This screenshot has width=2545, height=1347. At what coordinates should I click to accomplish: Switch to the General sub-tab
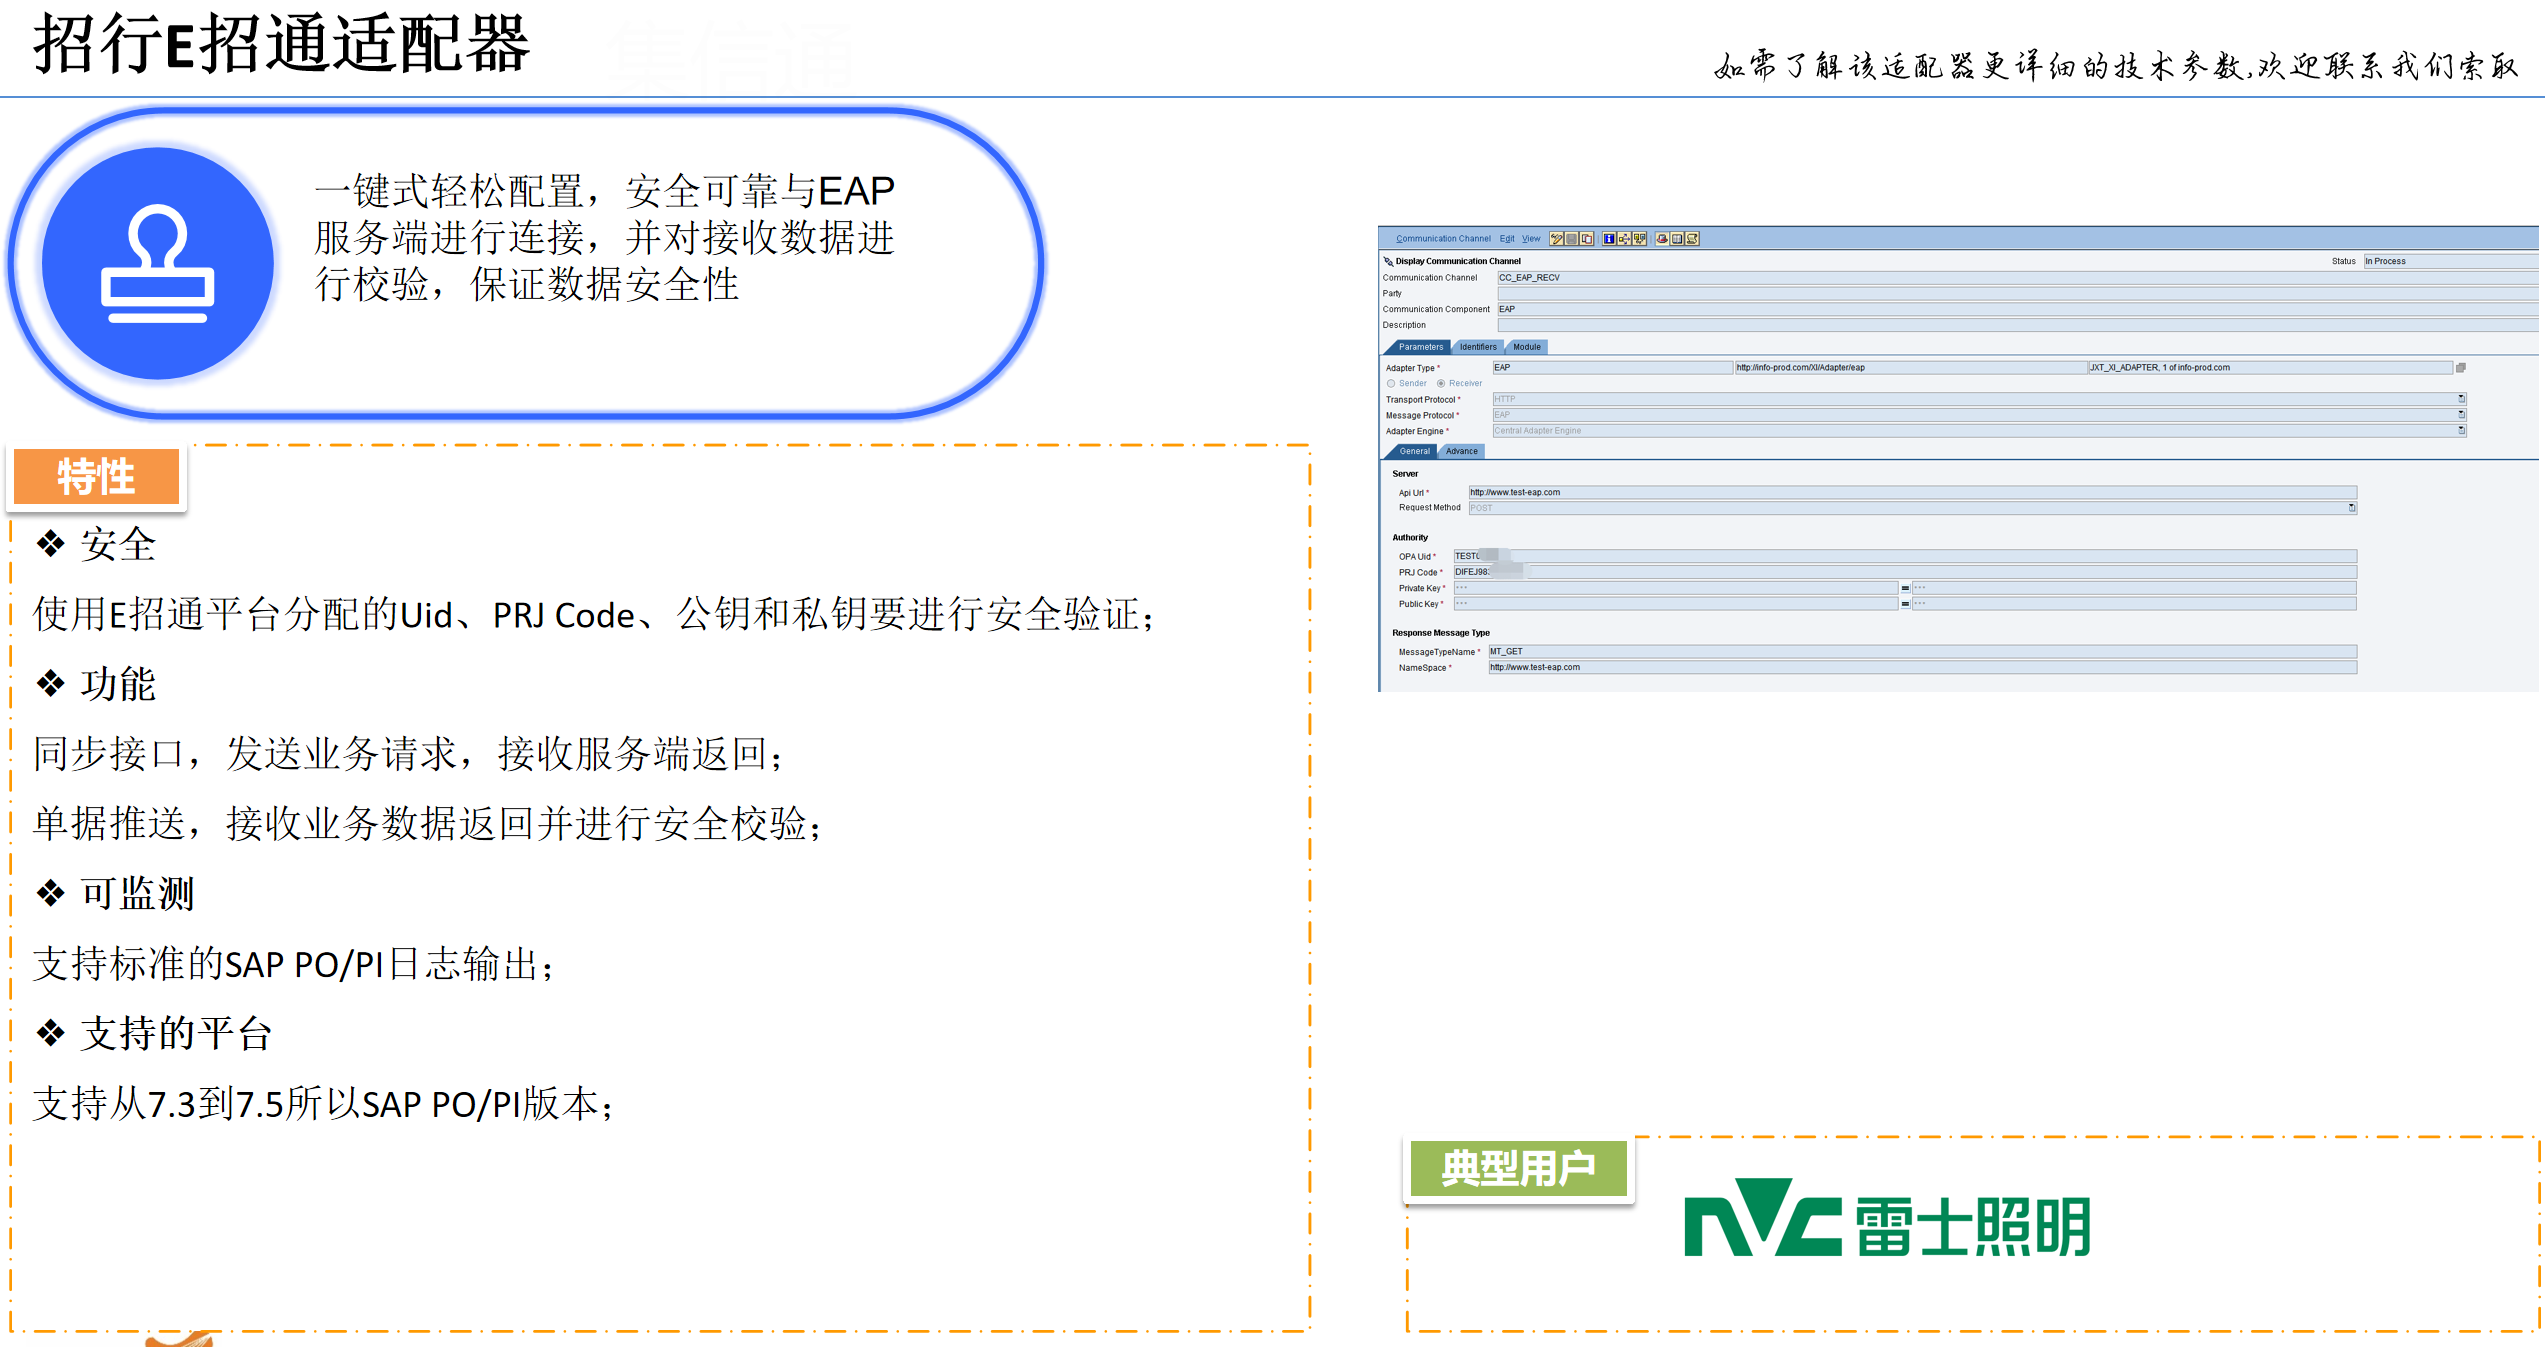(1414, 451)
